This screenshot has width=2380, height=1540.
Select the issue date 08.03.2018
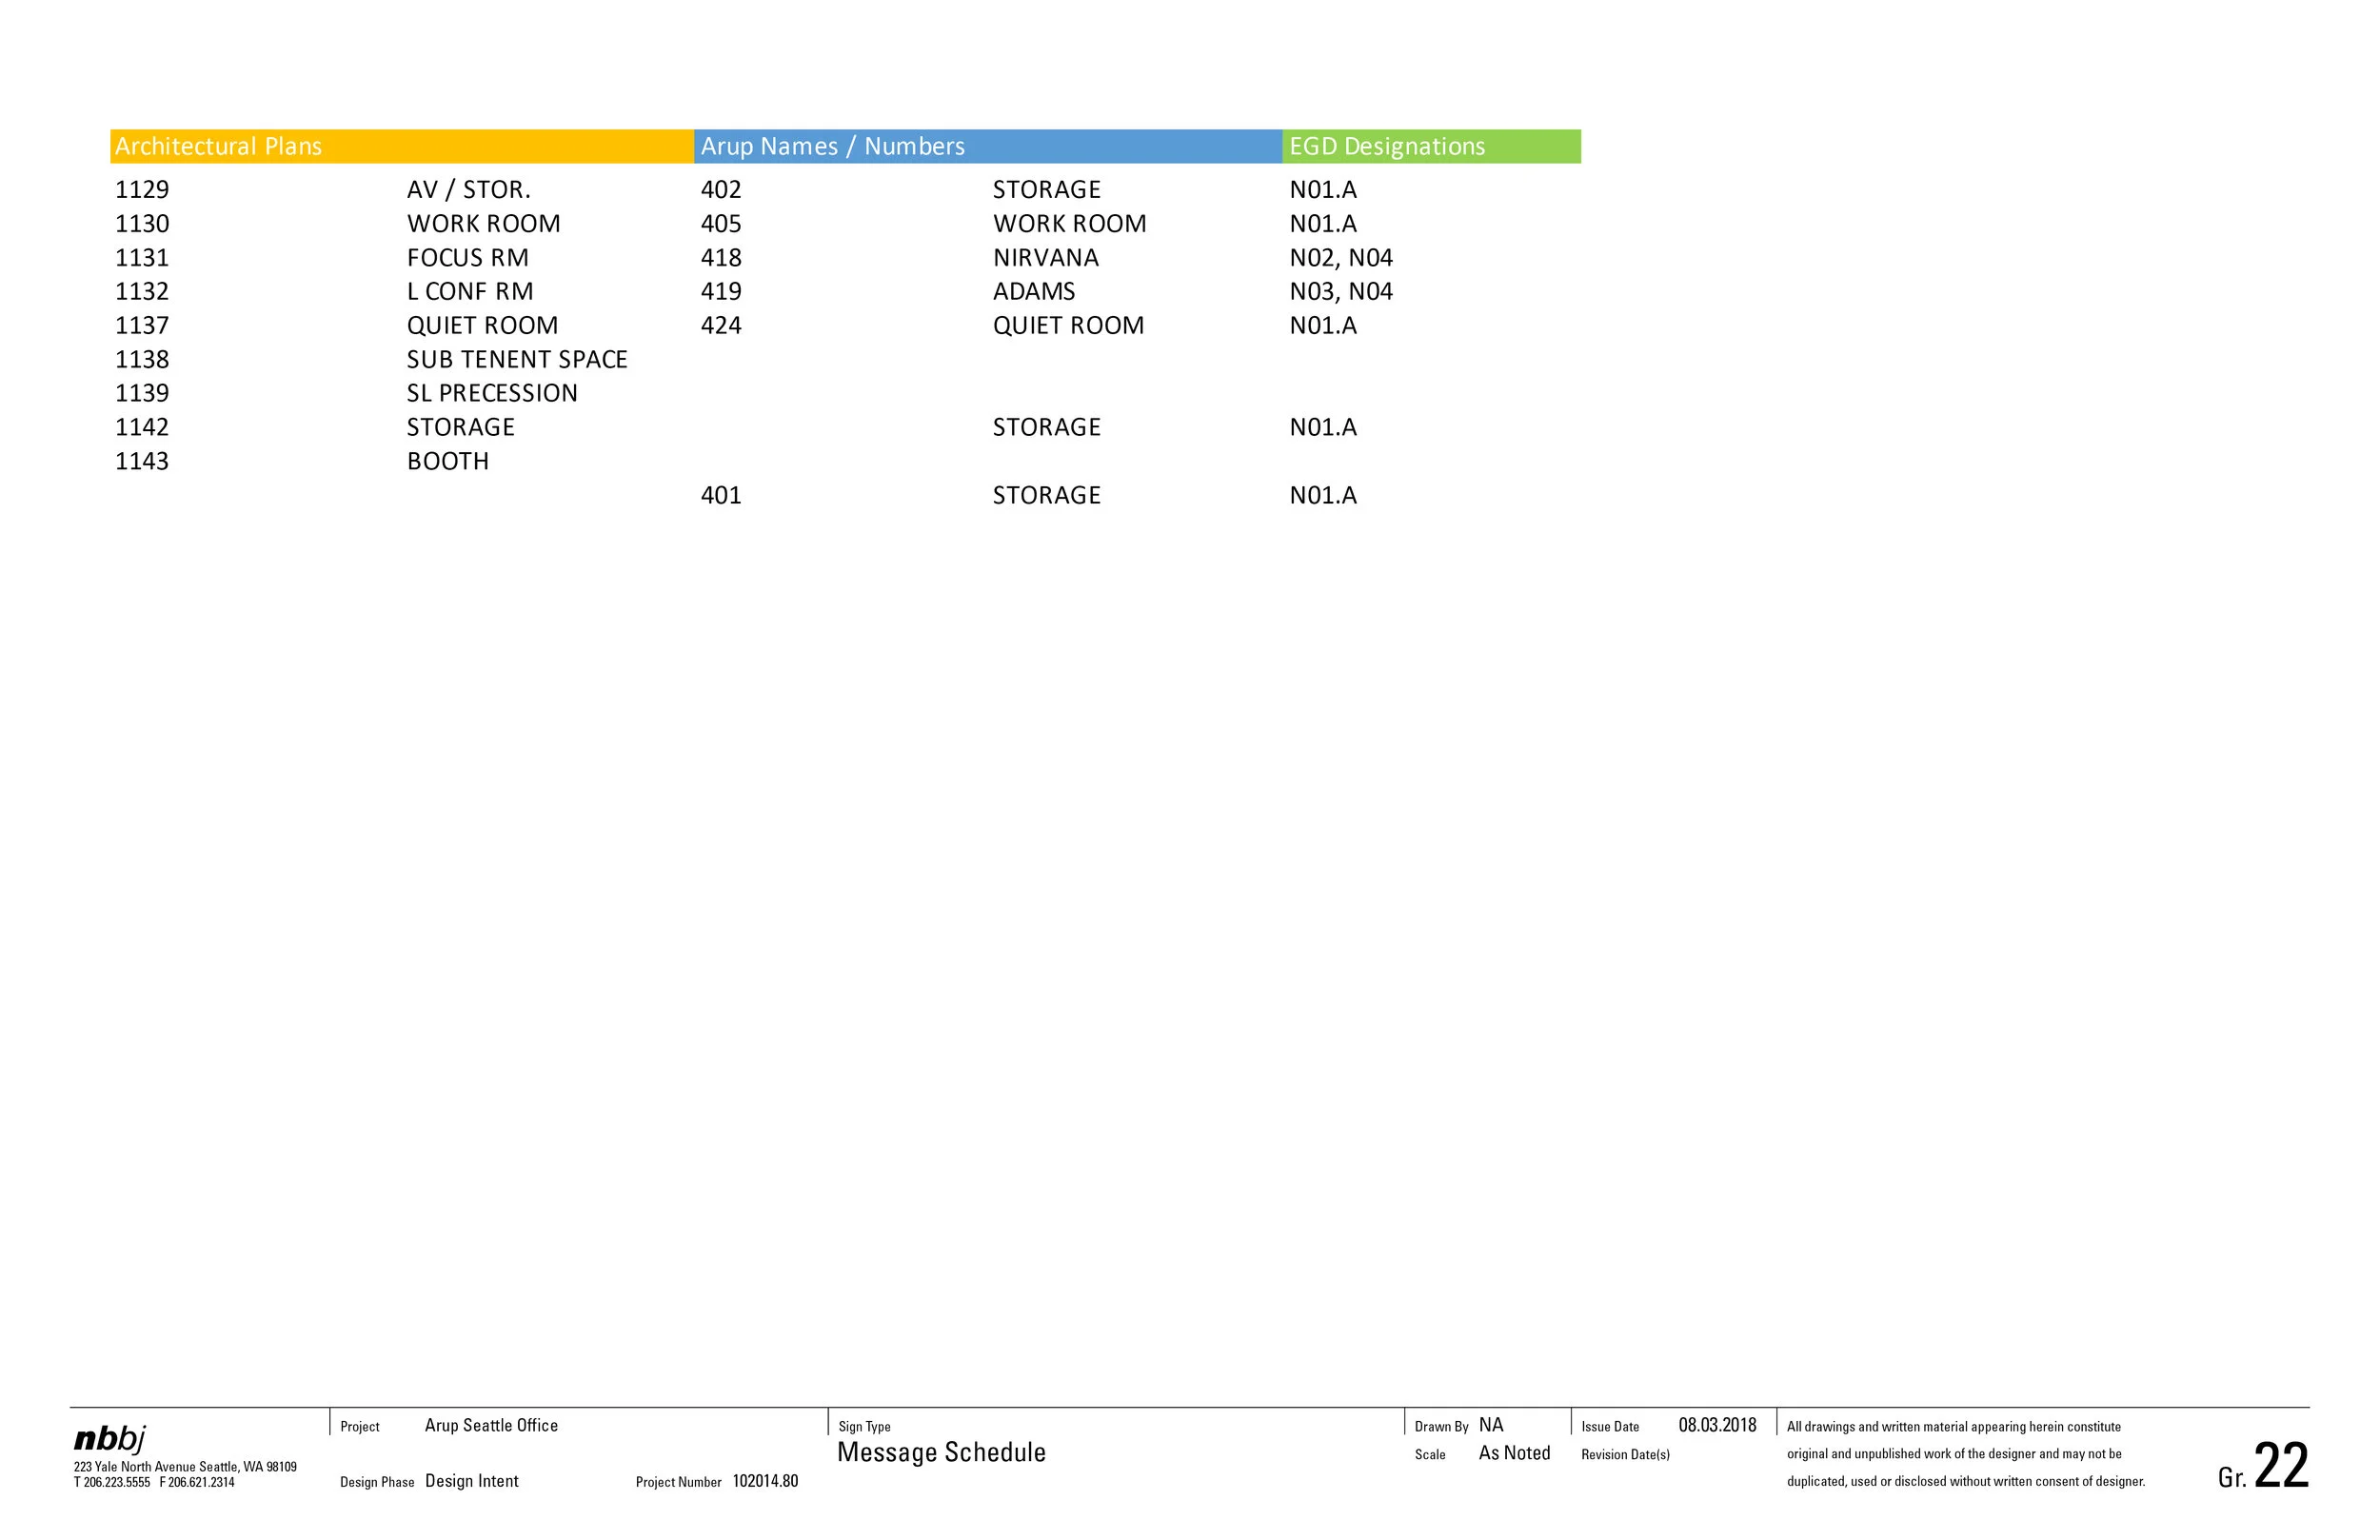[1717, 1426]
